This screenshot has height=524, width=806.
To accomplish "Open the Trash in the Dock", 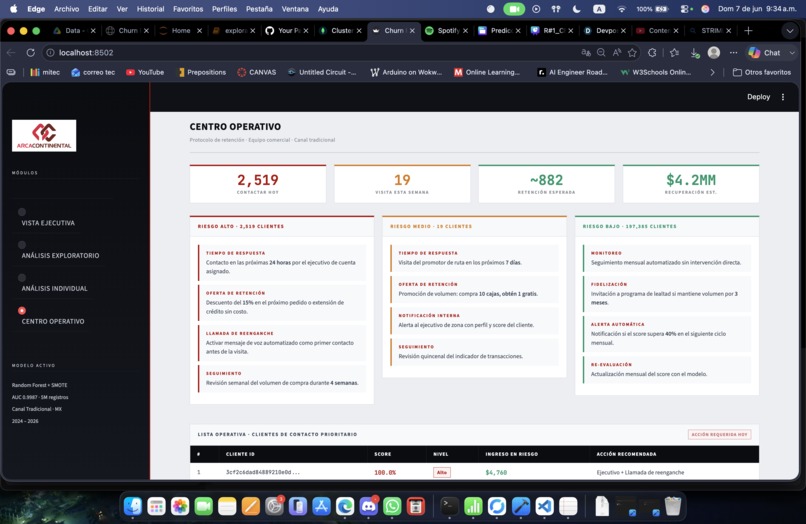I will pyautogui.click(x=673, y=506).
